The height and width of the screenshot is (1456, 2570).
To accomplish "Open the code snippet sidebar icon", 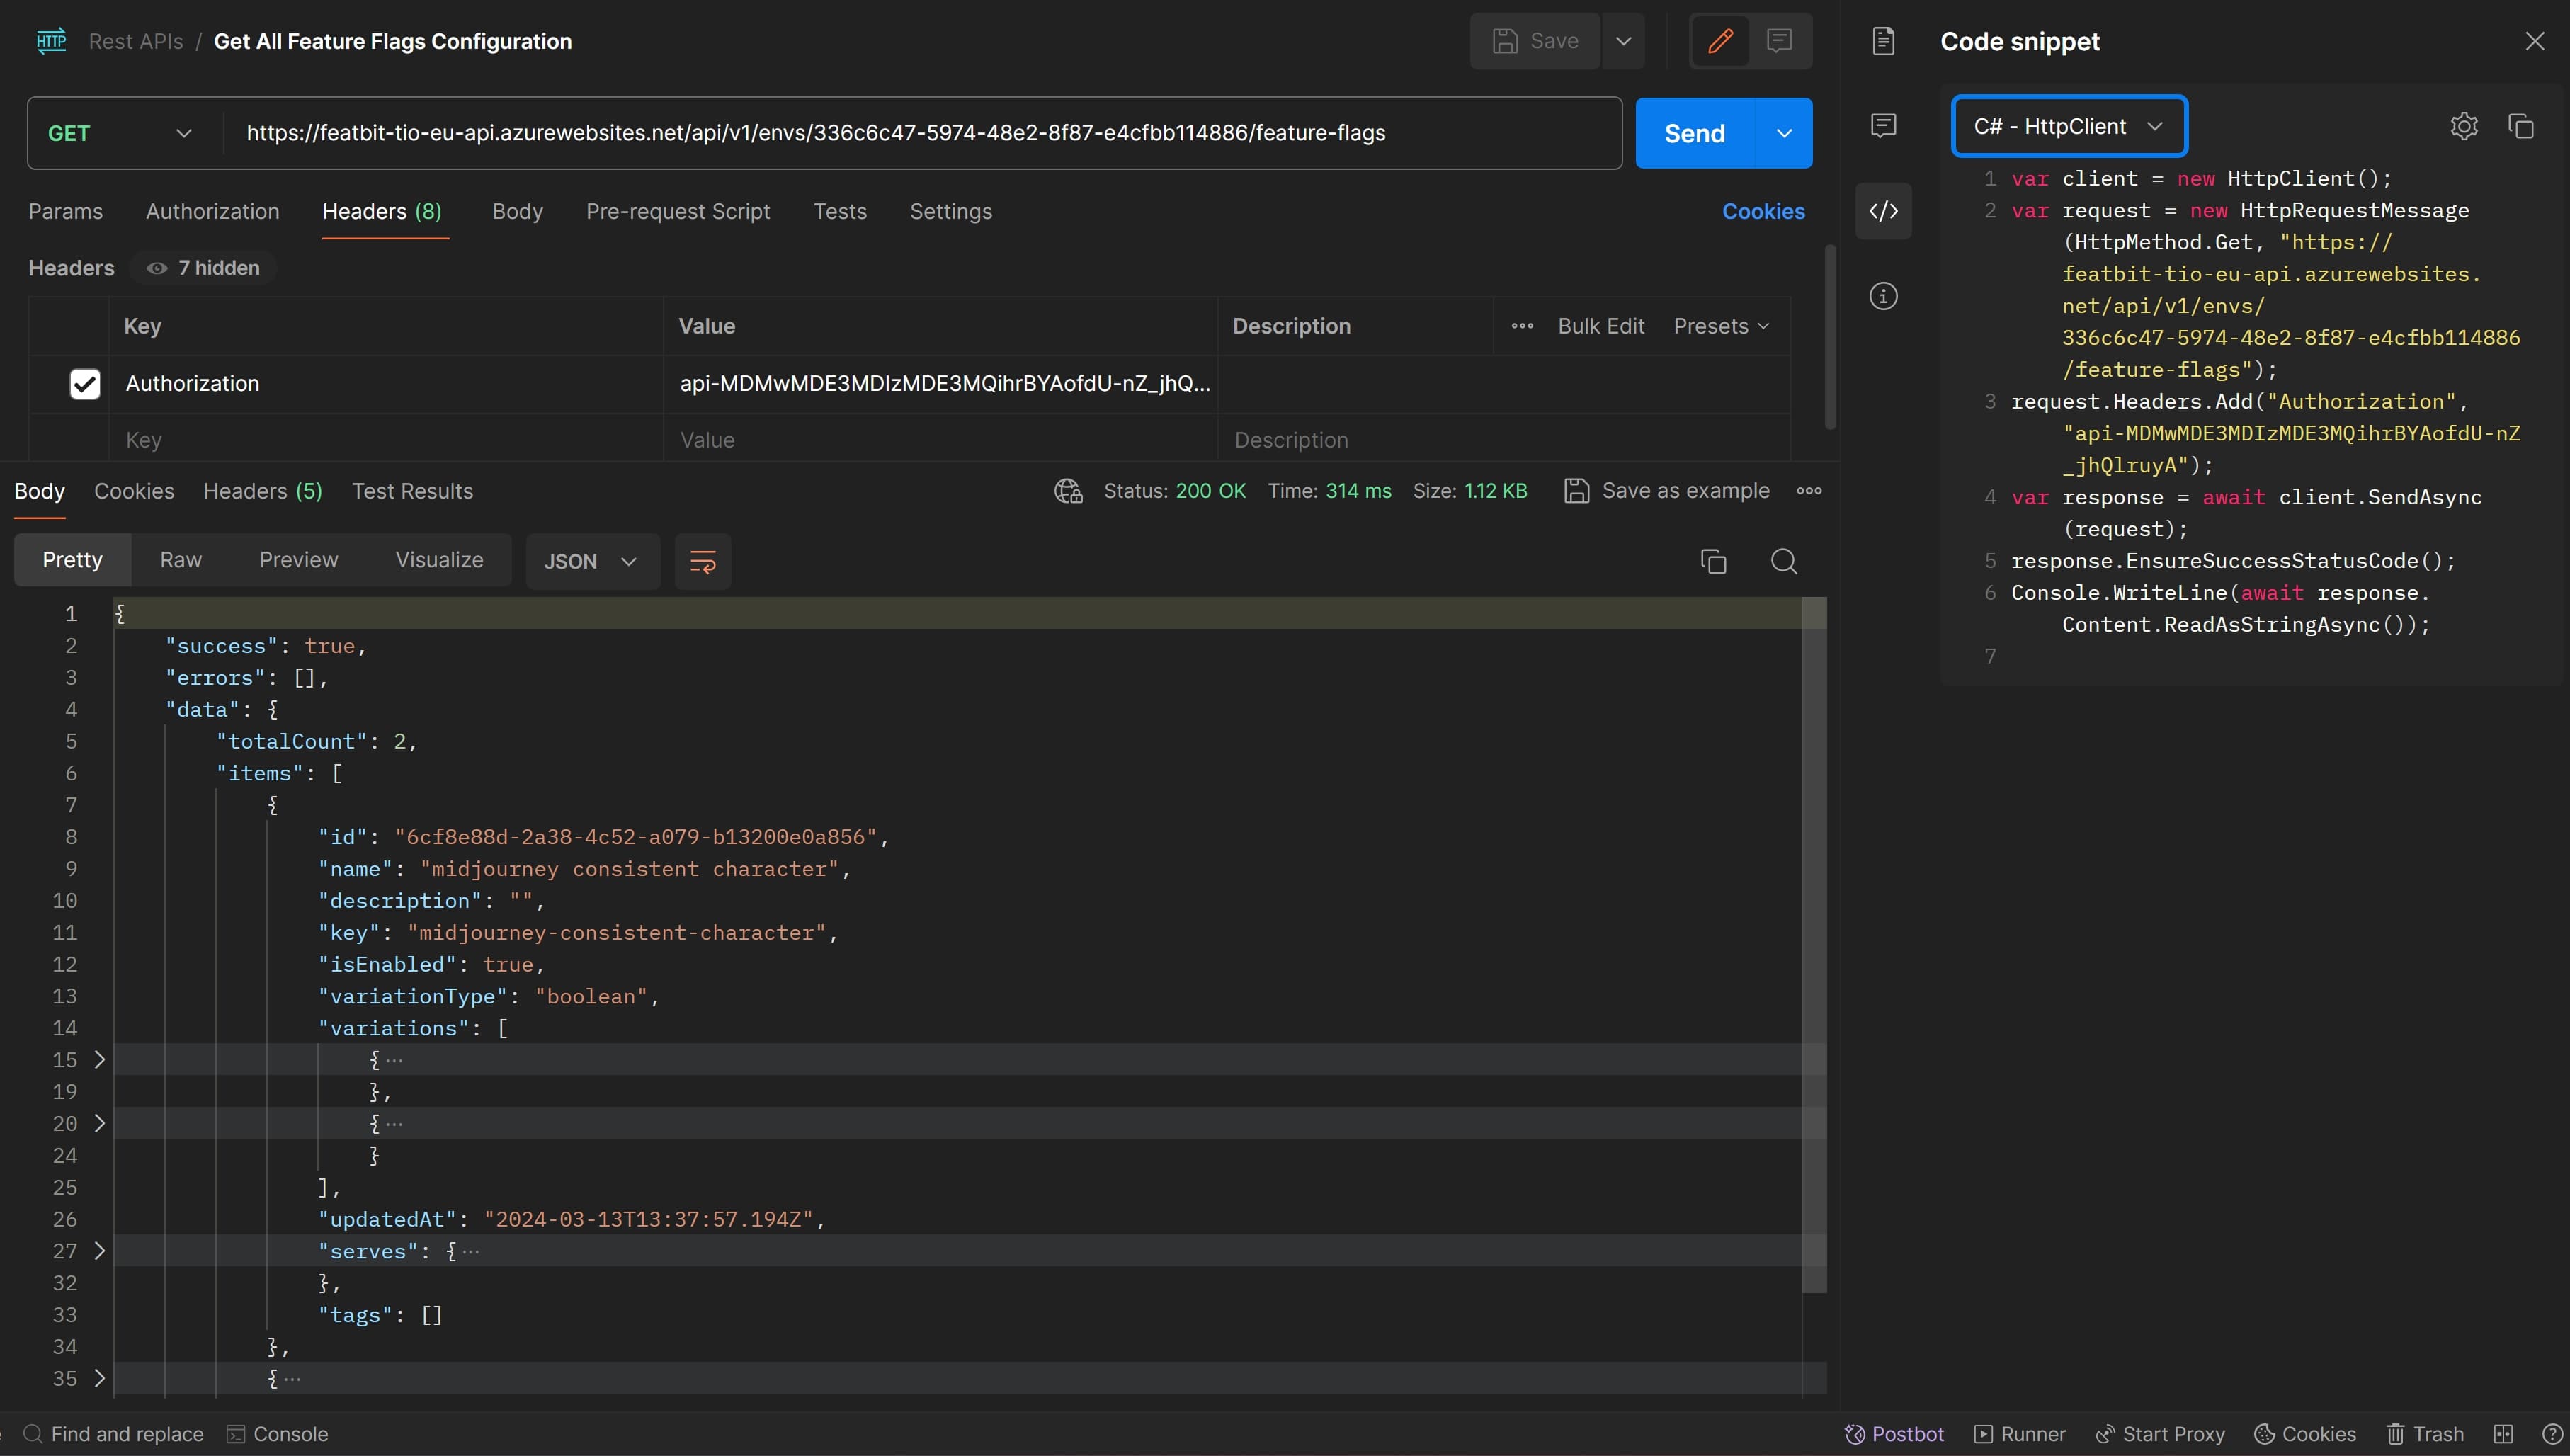I will 1883,211.
